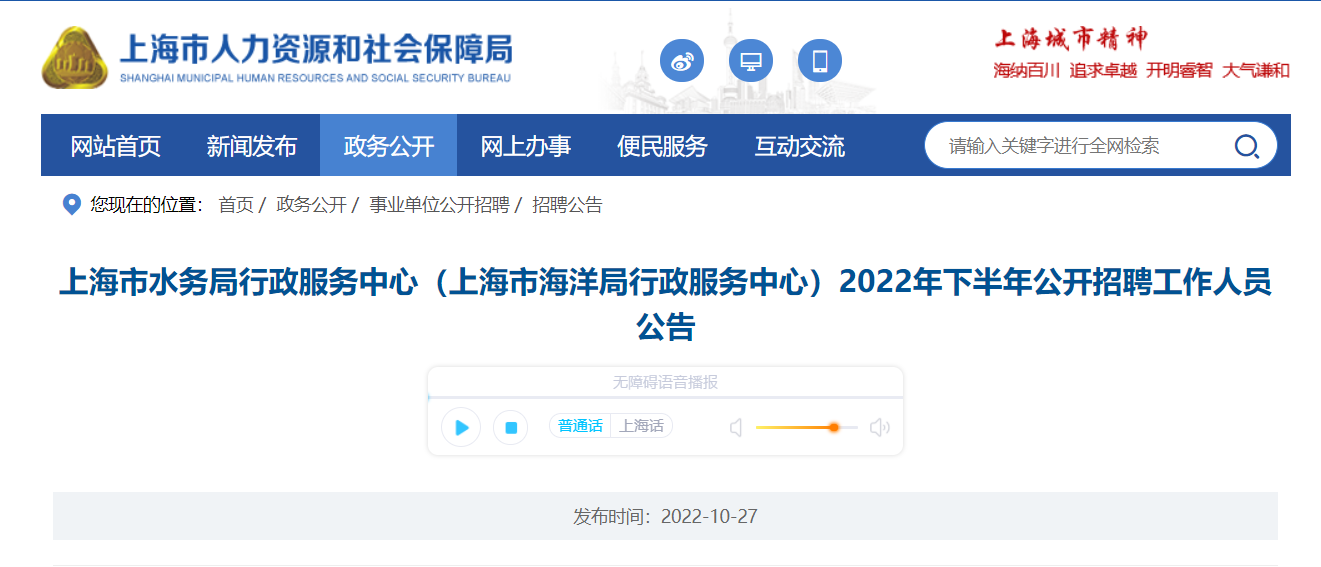Click the 上海市人力资源和社会保障局 site title
The height and width of the screenshot is (567, 1321).
coord(315,48)
